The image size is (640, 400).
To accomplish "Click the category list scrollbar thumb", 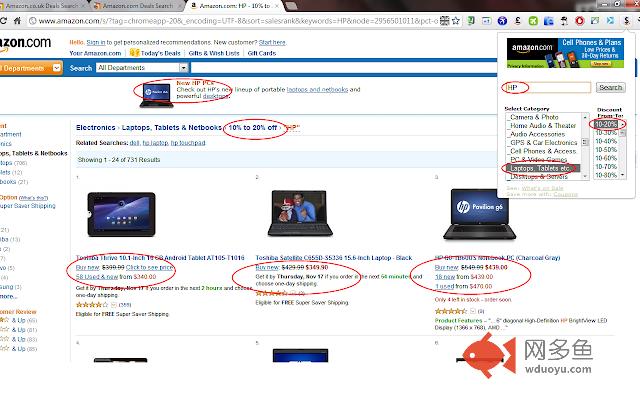I will [x=585, y=142].
